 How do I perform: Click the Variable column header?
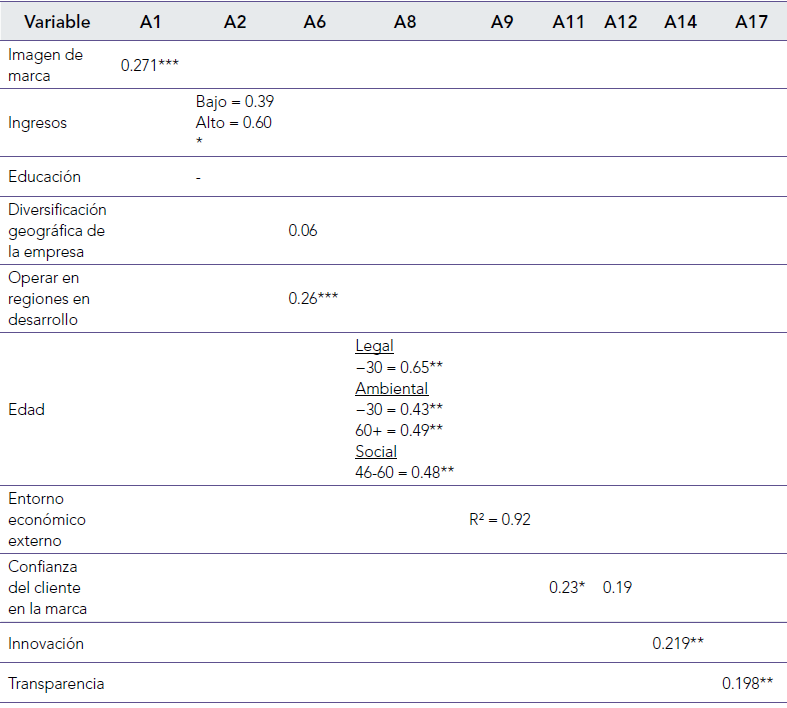[x=57, y=22]
